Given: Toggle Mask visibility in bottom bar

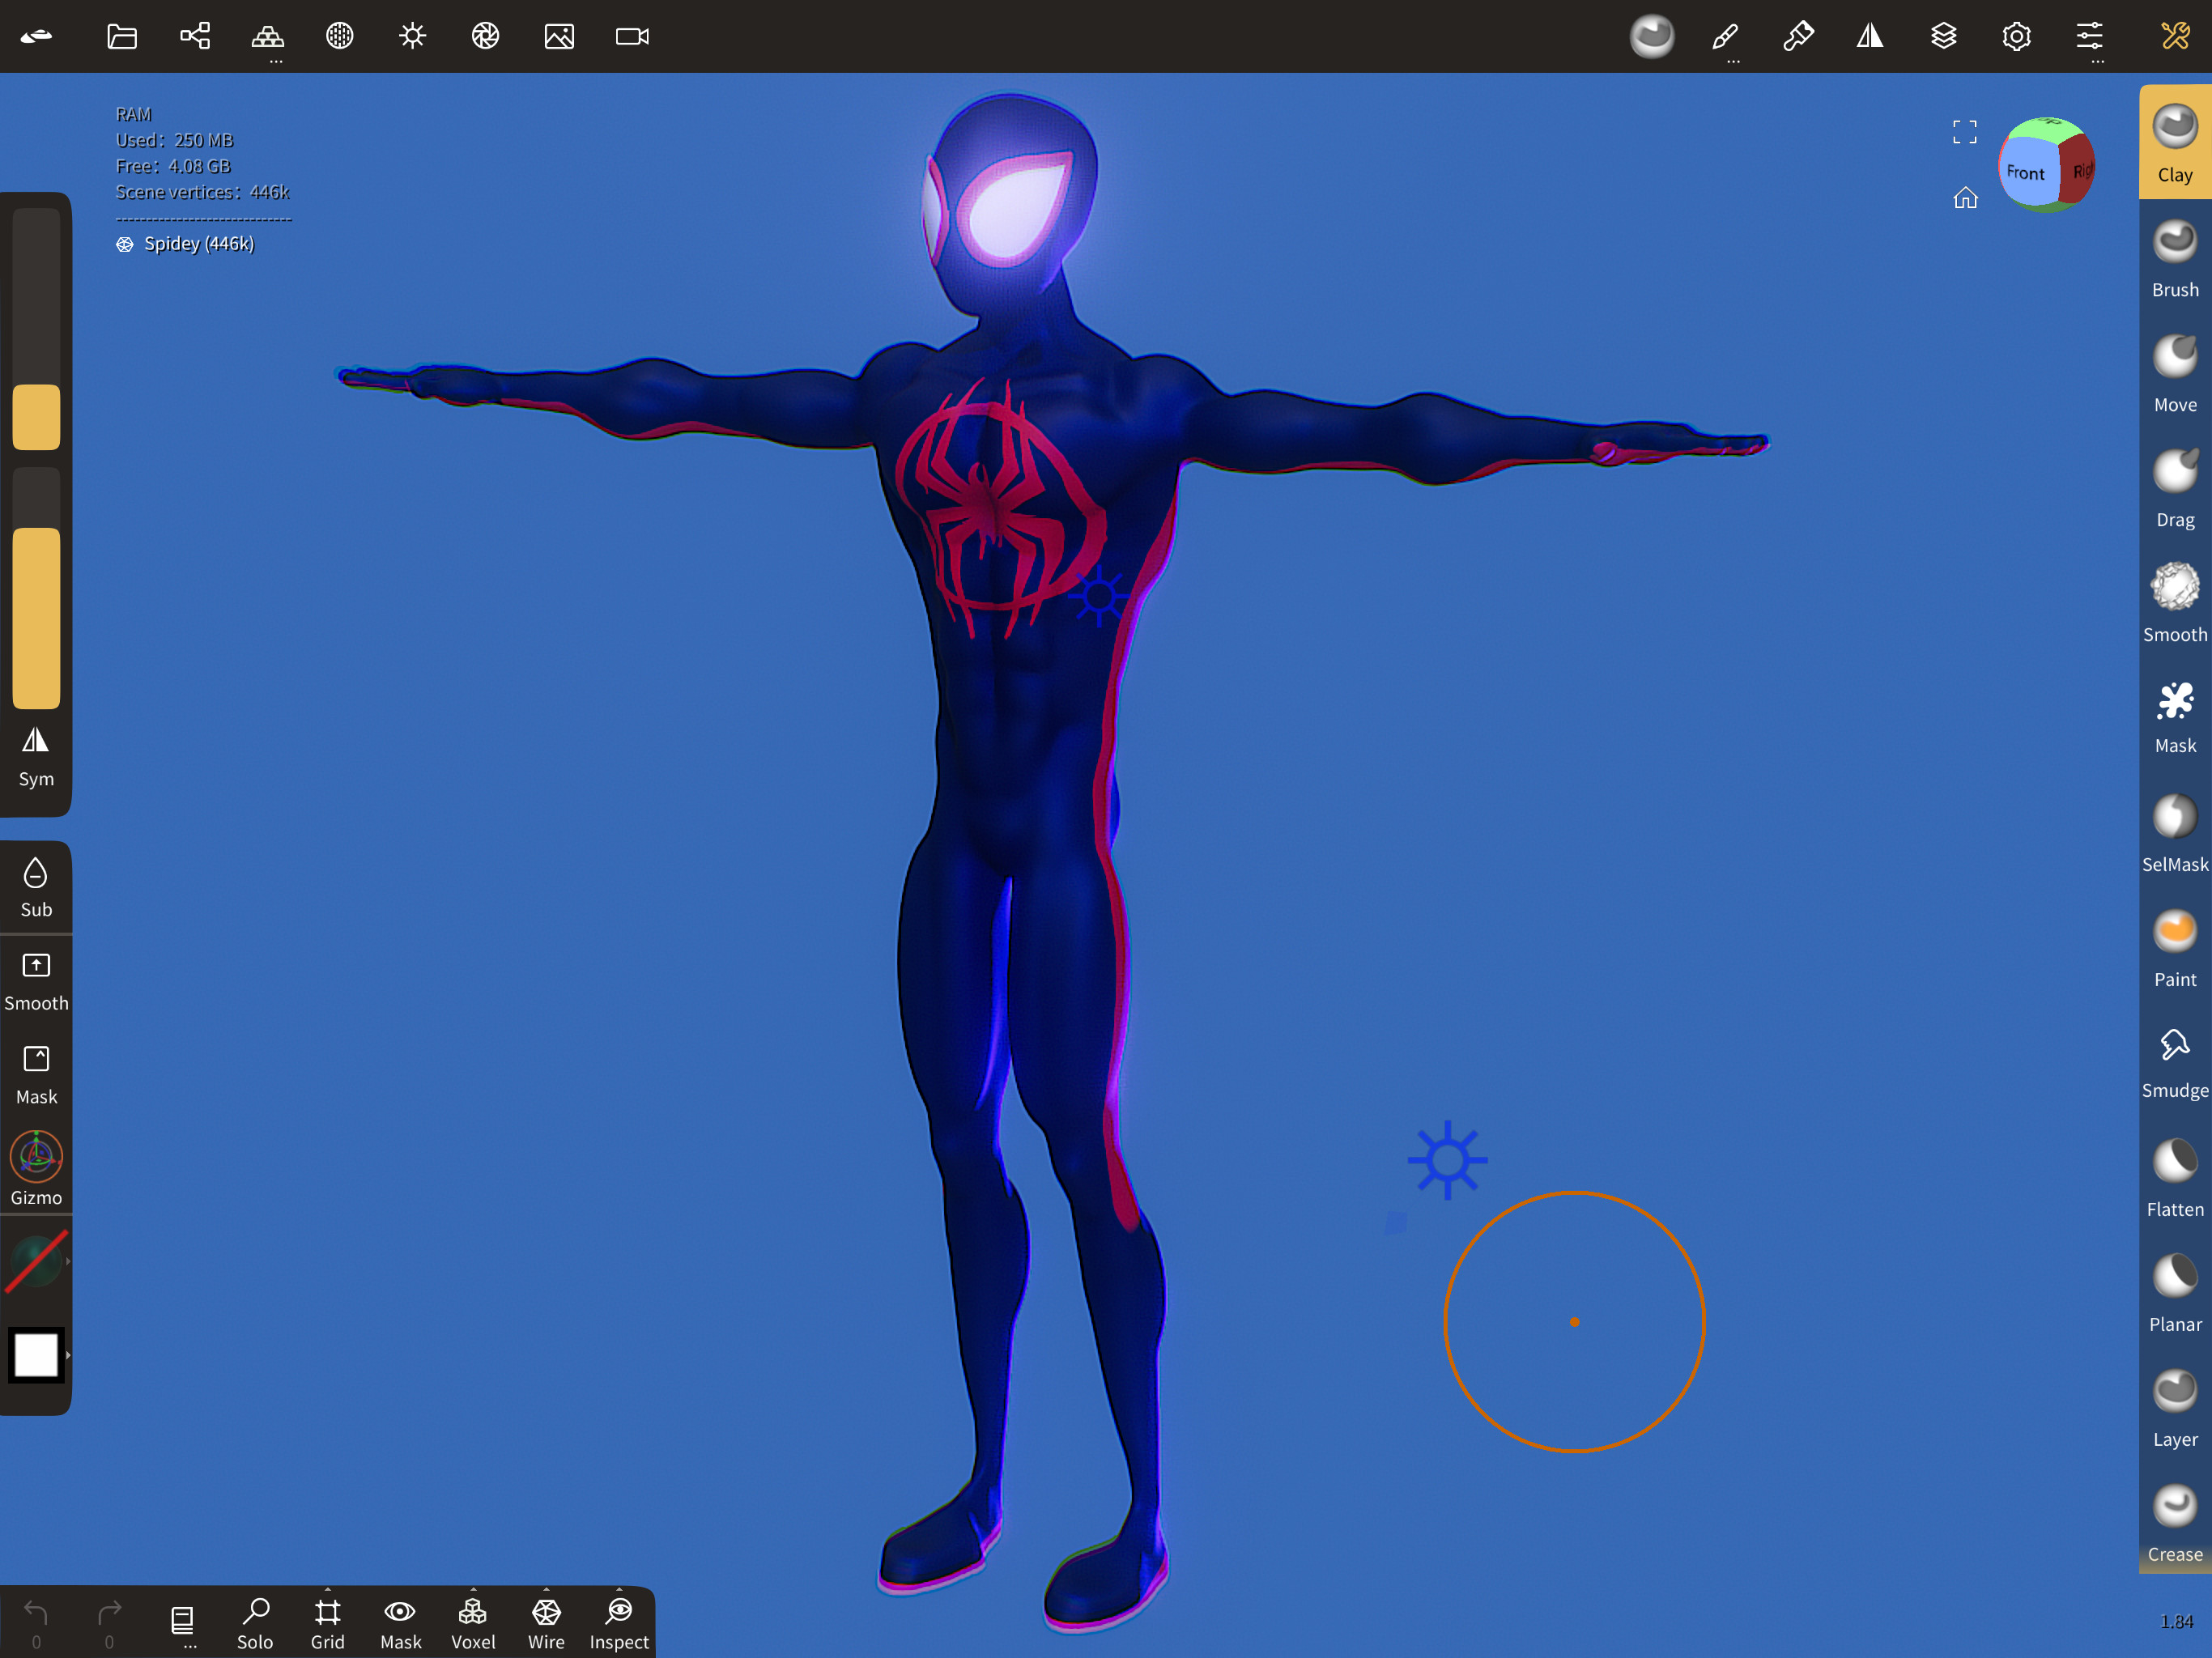Looking at the screenshot, I should (400, 1623).
